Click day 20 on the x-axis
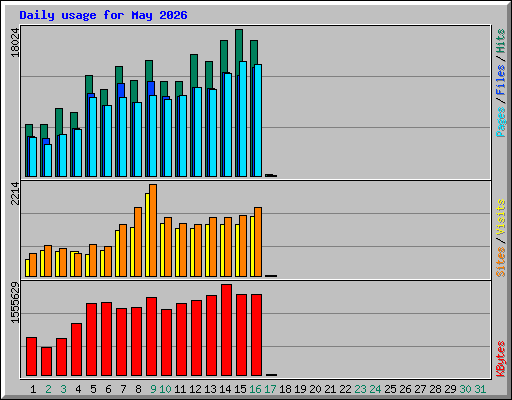 (315, 389)
